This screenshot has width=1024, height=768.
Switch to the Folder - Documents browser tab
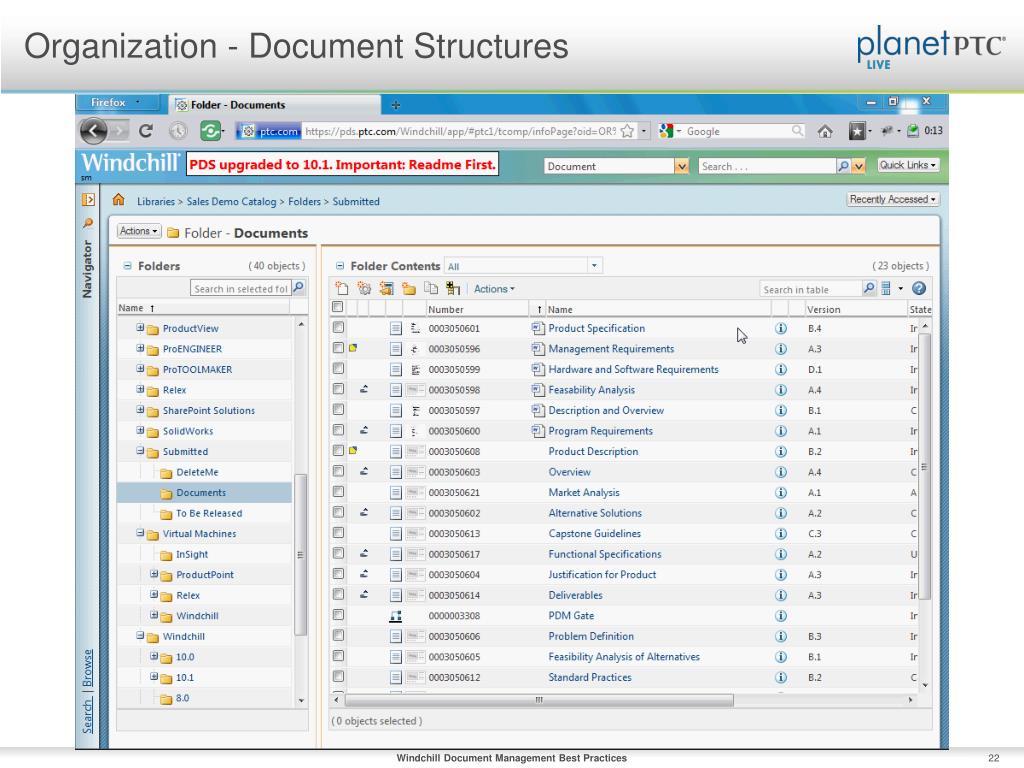274,104
